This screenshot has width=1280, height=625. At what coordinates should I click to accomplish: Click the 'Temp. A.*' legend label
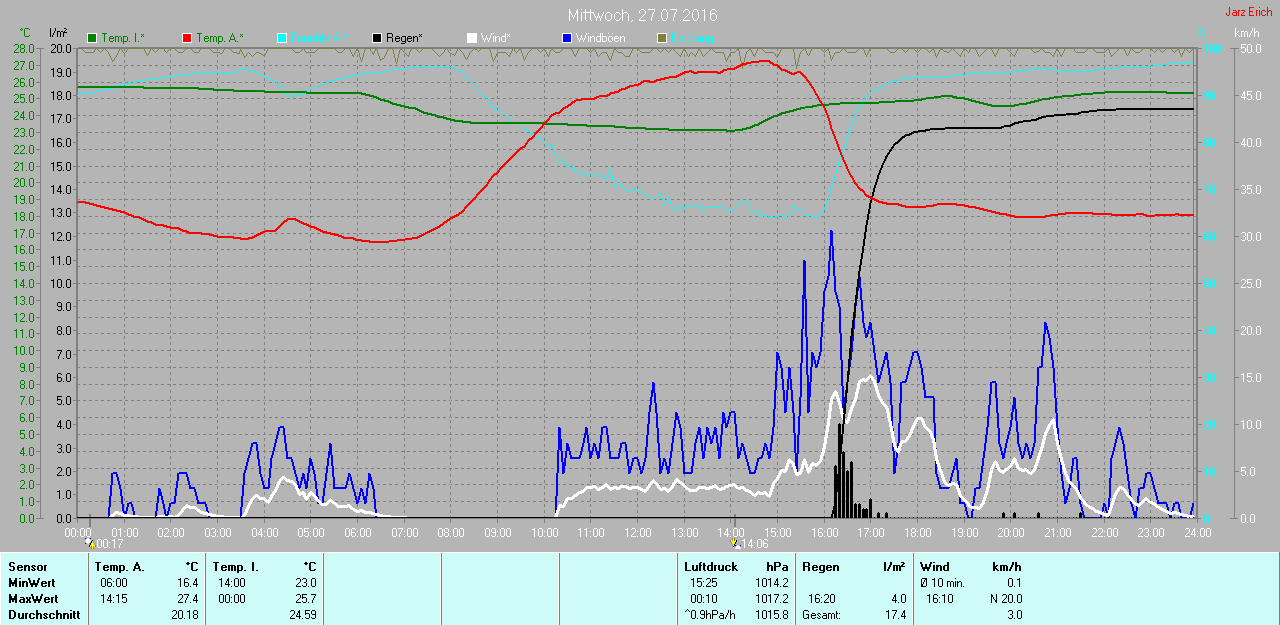(220, 38)
